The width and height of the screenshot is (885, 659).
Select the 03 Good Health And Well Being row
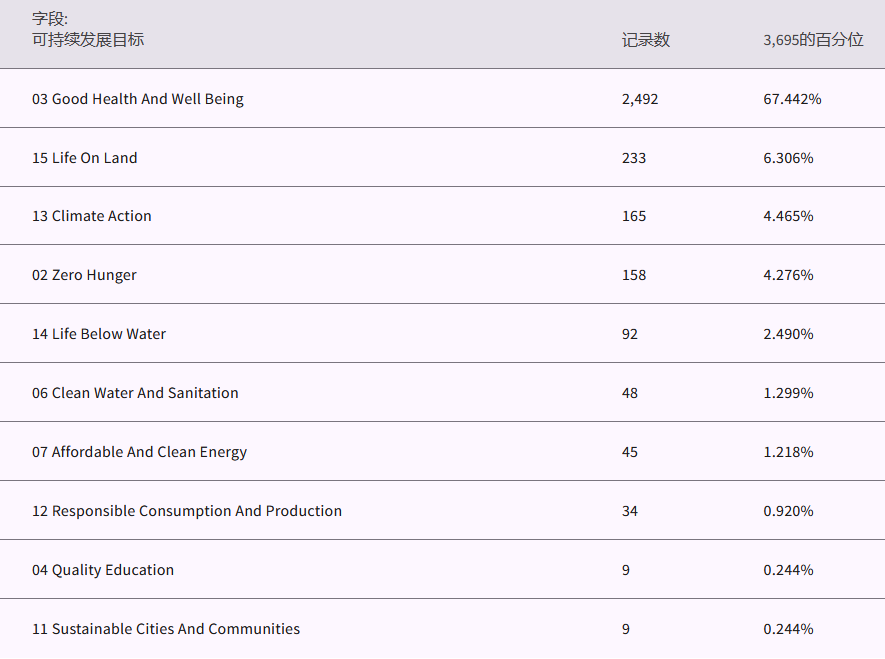point(138,99)
